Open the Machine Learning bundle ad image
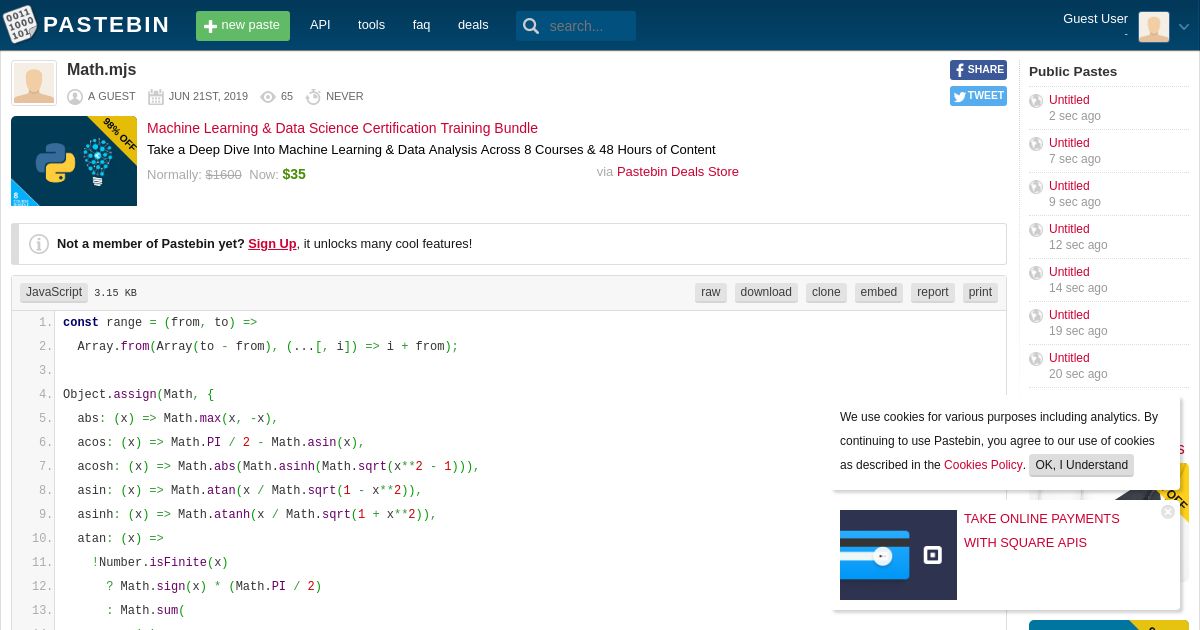This screenshot has width=1200, height=630. (74, 161)
